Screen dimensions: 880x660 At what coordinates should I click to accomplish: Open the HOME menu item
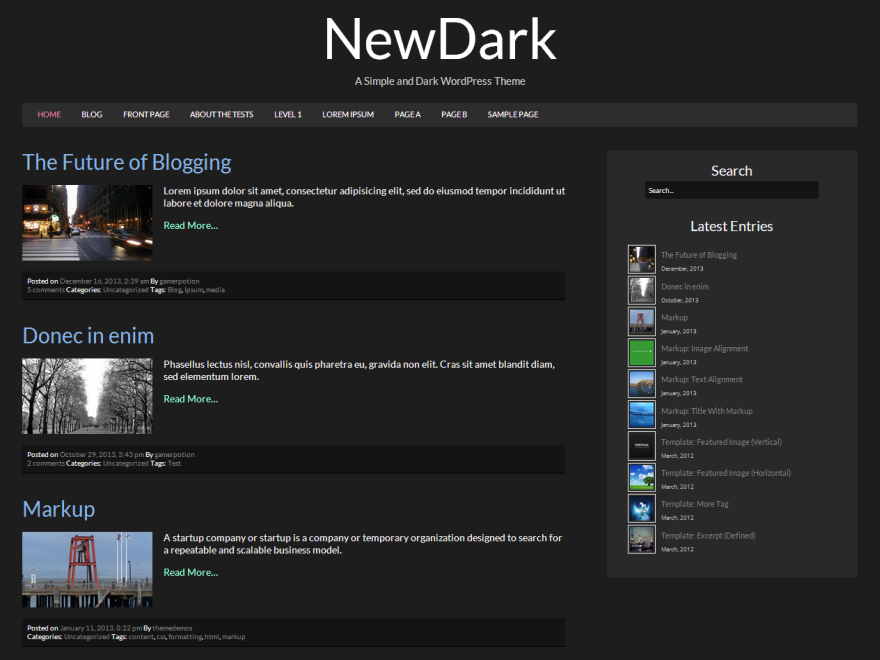pos(48,114)
